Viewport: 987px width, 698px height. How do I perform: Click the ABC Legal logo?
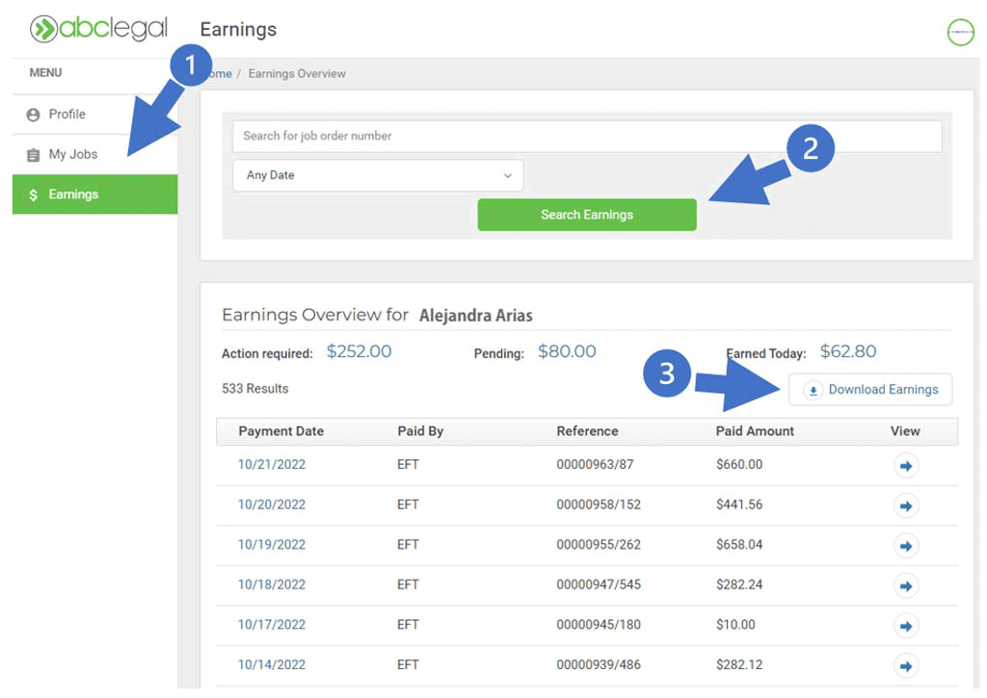point(98,29)
